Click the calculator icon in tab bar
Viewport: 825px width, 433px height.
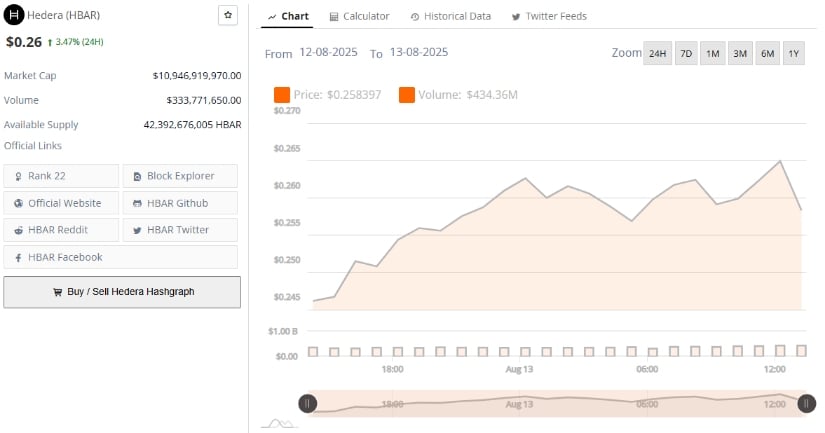point(334,17)
